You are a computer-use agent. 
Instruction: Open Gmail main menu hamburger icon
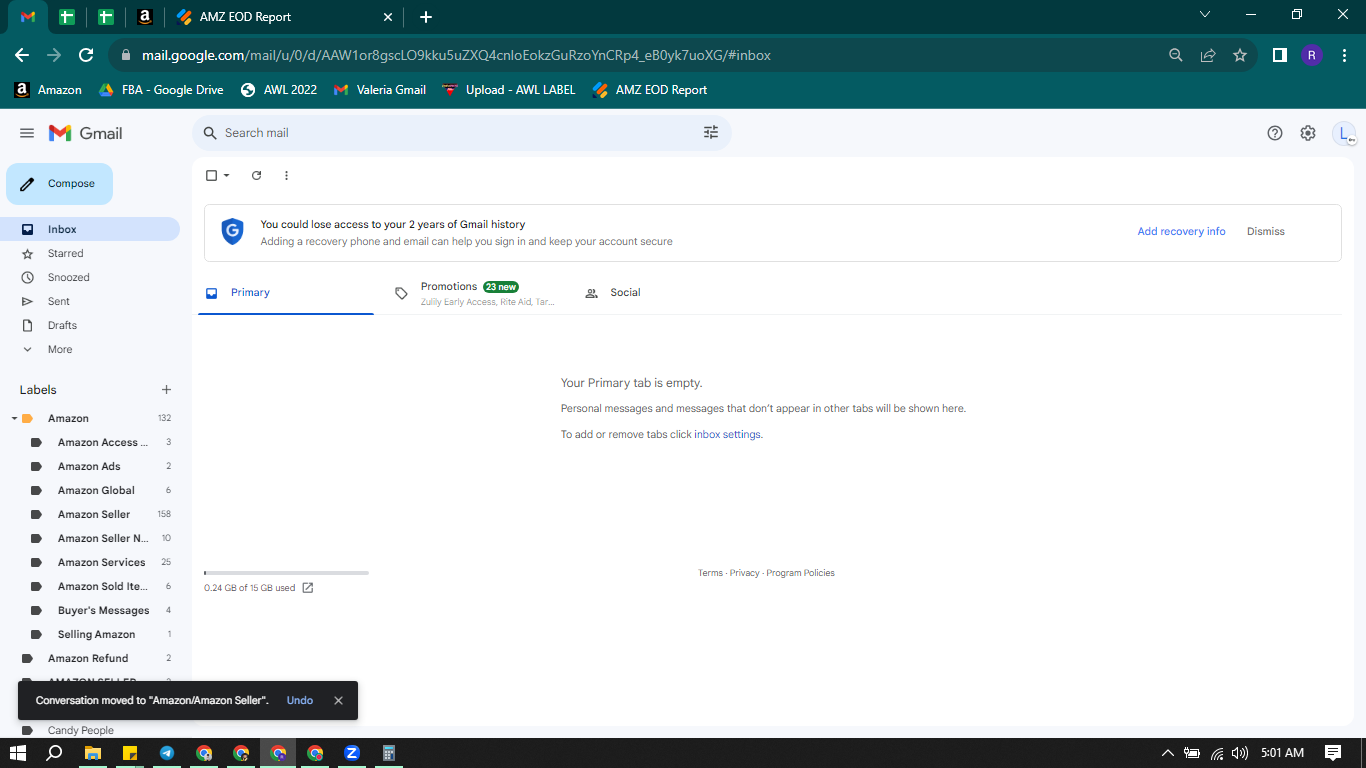27,133
